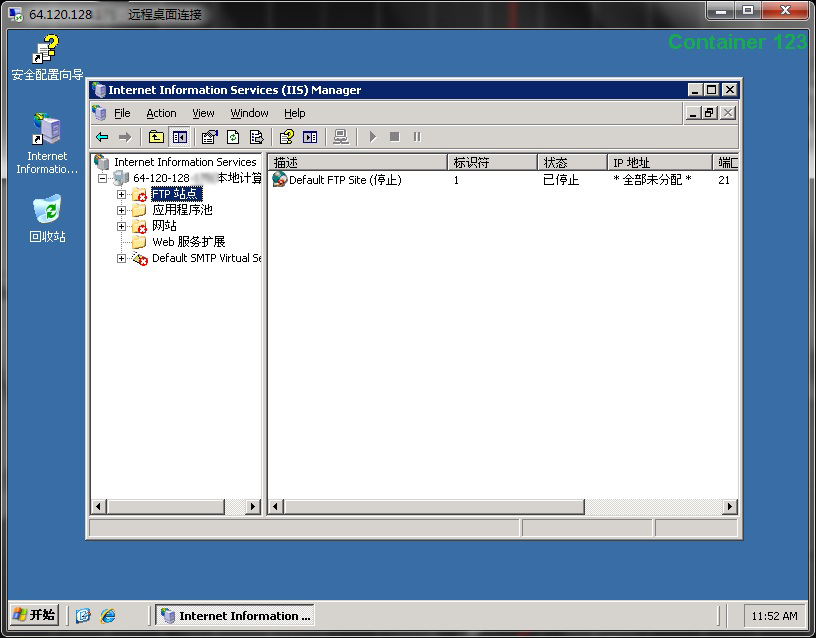Click the Up One Level toolbar icon
Screen dimensions: 816x638
click(x=156, y=137)
